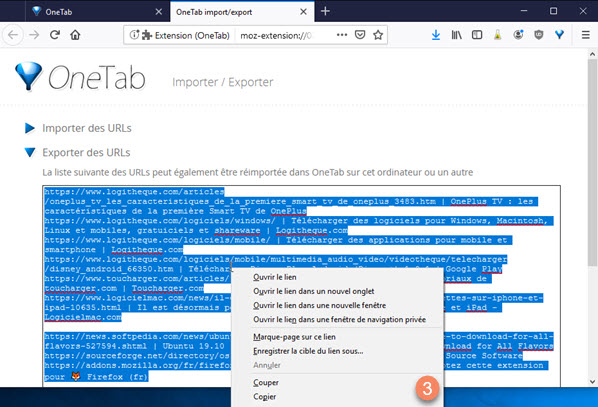The width and height of the screenshot is (598, 407).
Task: Click the page vertical scrollbar thumb
Action: pos(592,162)
